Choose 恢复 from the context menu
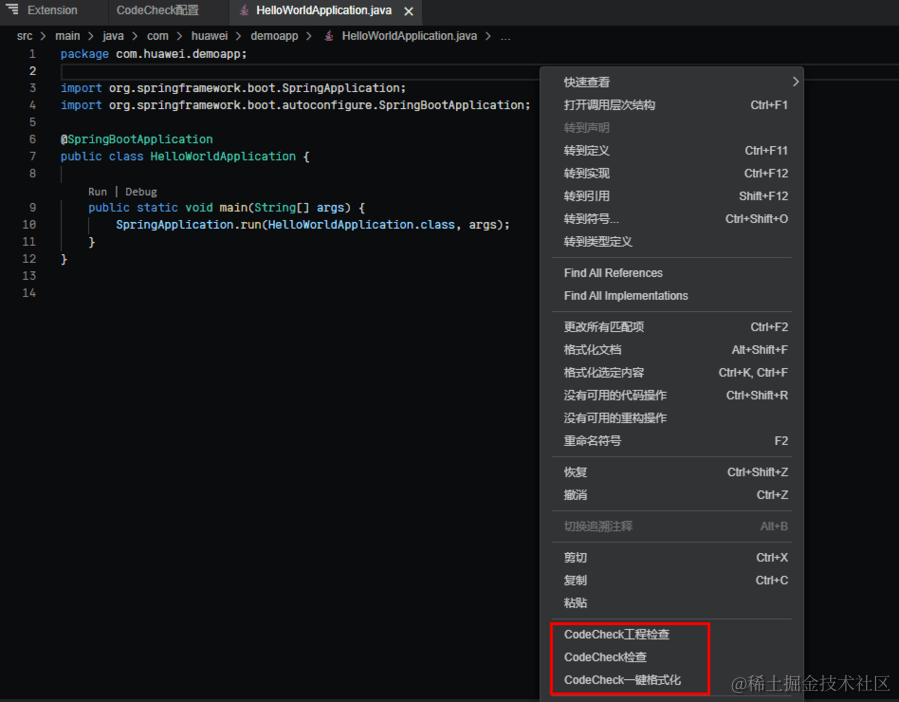This screenshot has height=702, width=899. click(671, 472)
